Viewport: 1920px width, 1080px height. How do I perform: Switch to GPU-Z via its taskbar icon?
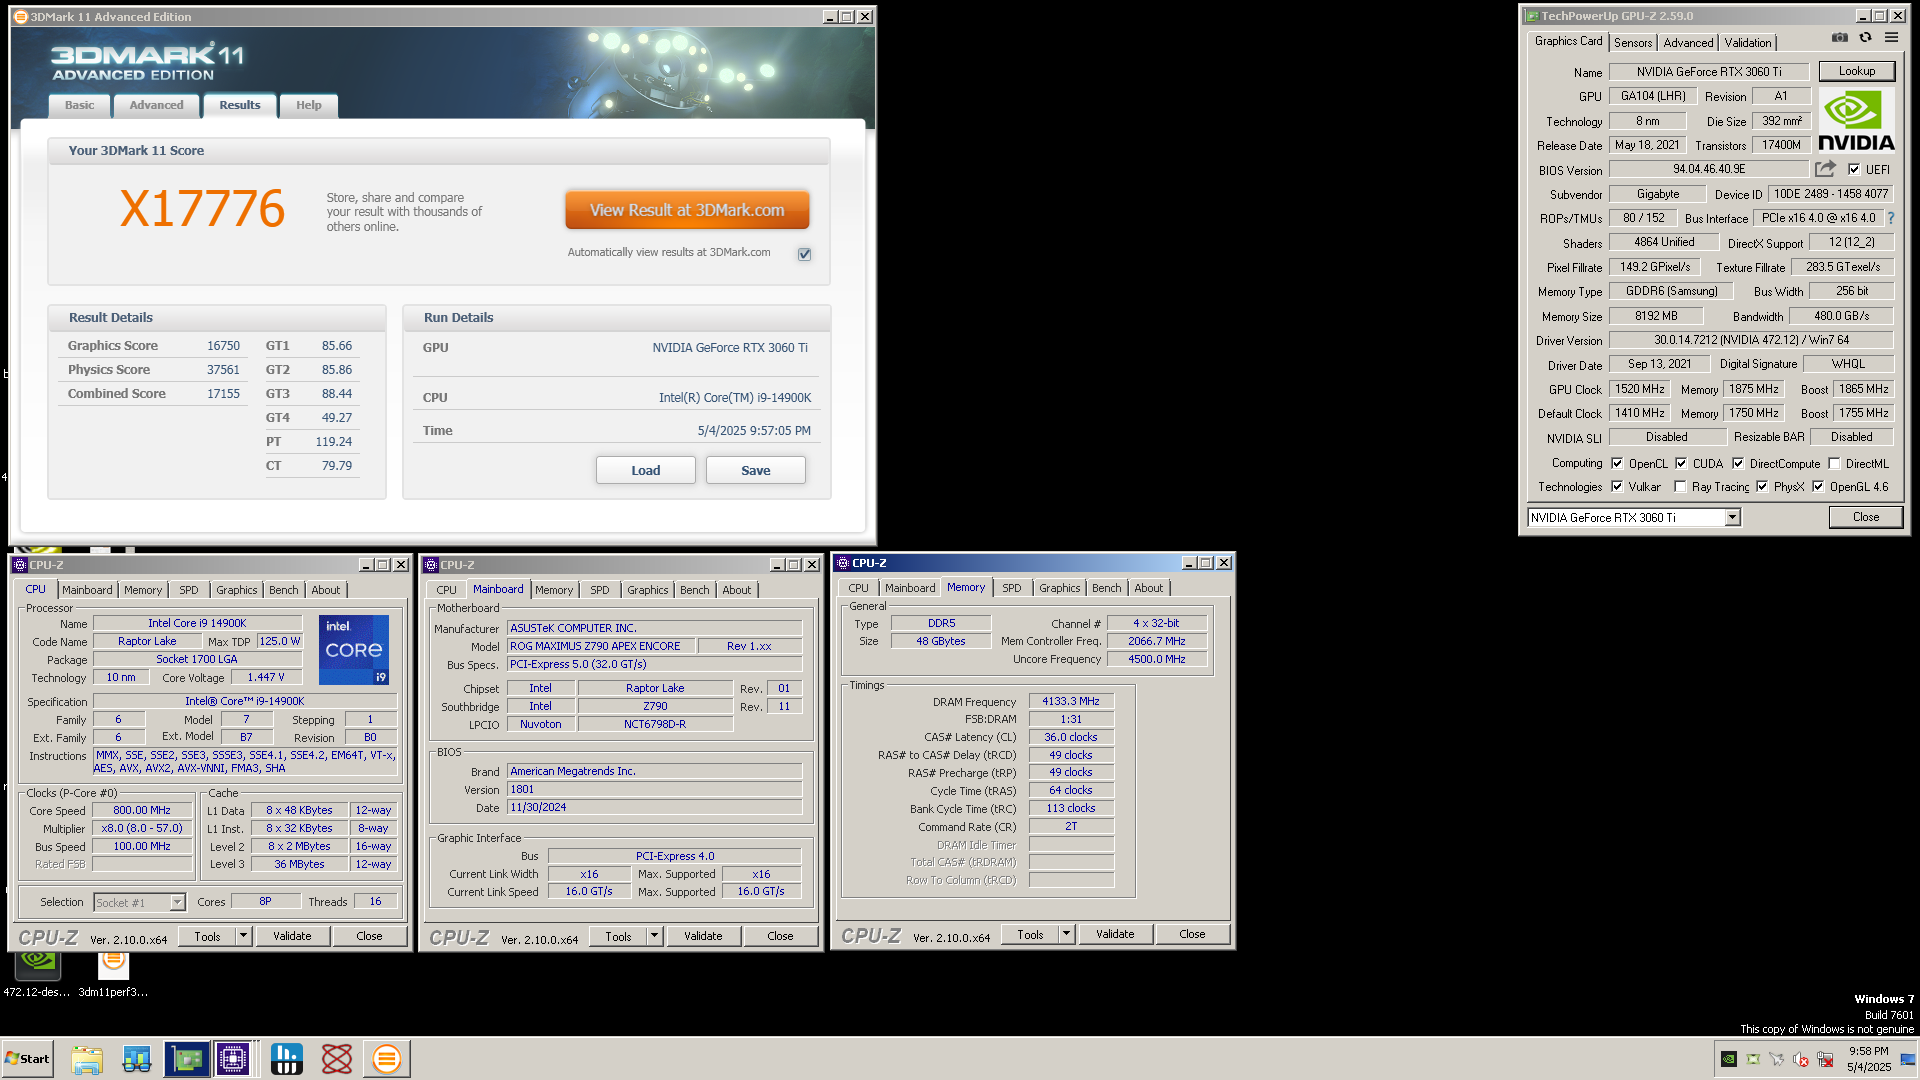coord(187,1059)
